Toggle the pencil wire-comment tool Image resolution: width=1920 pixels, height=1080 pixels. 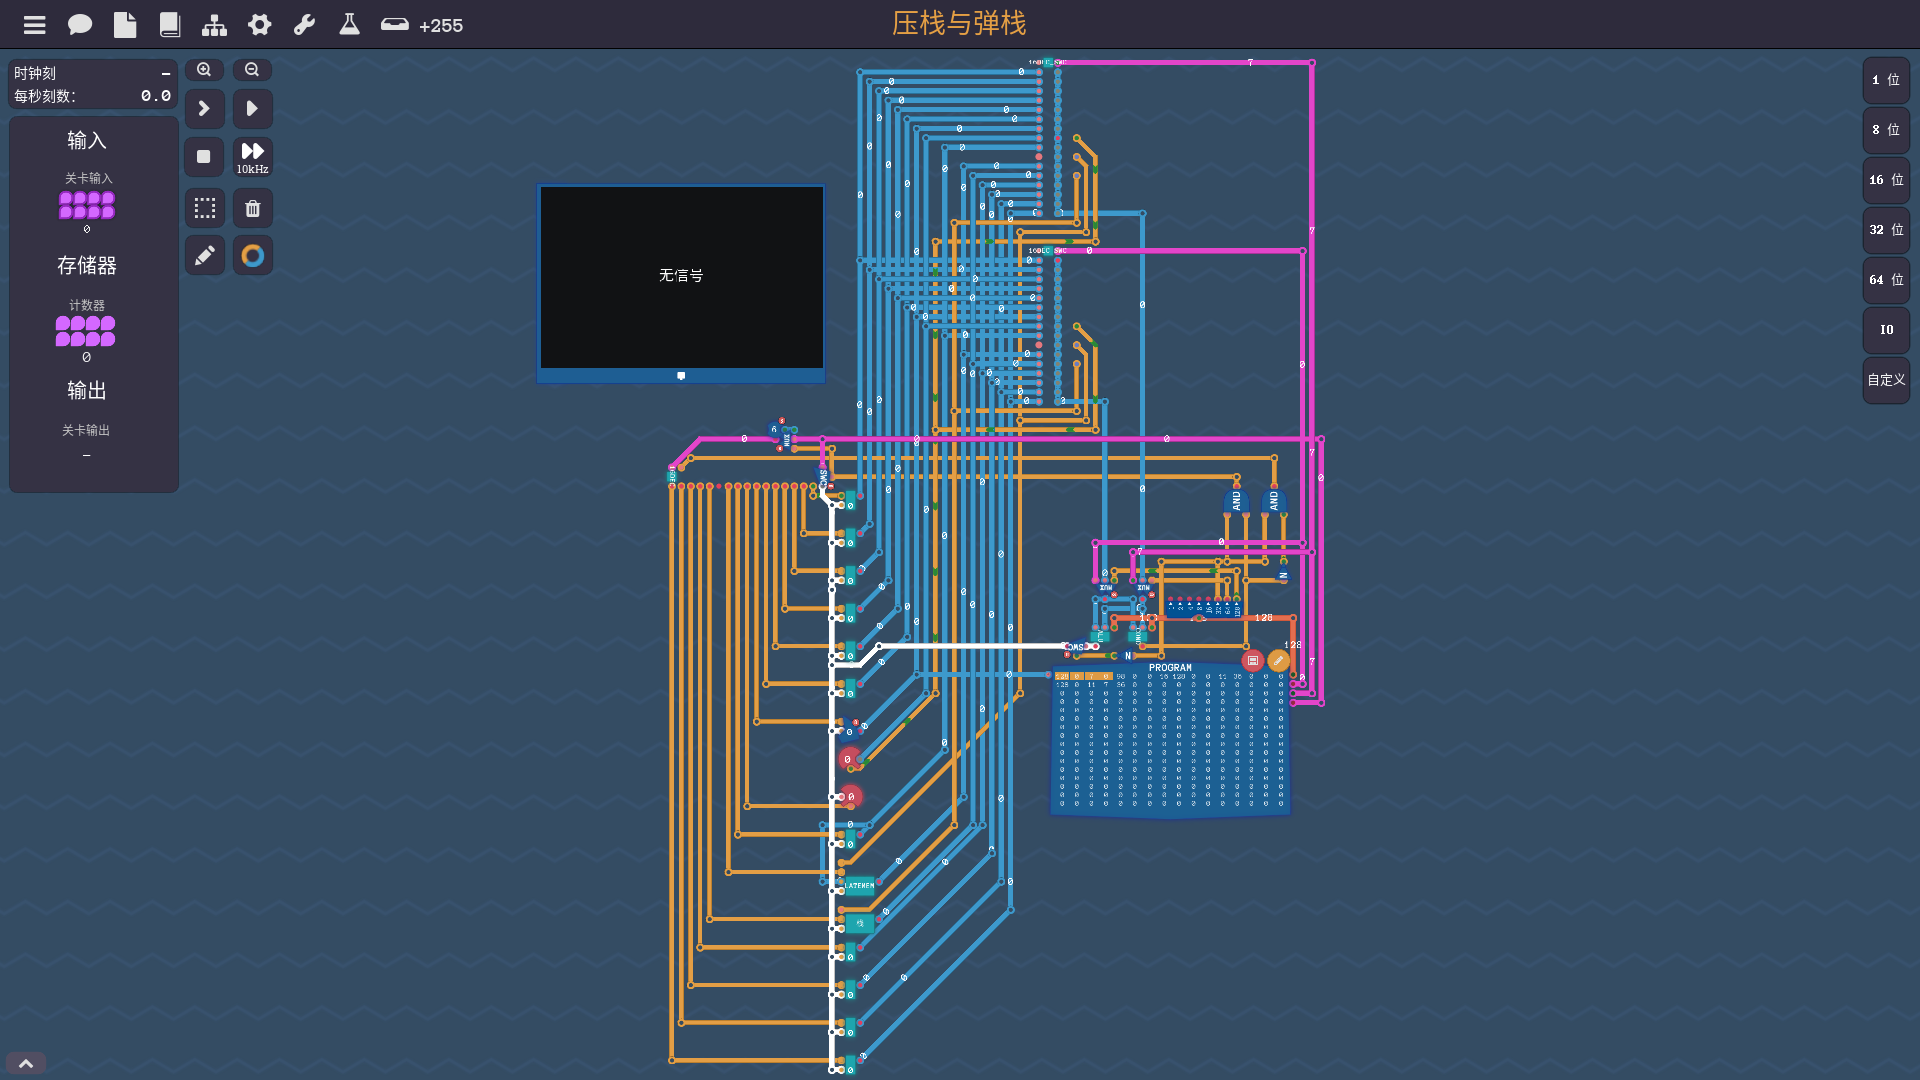[x=204, y=256]
